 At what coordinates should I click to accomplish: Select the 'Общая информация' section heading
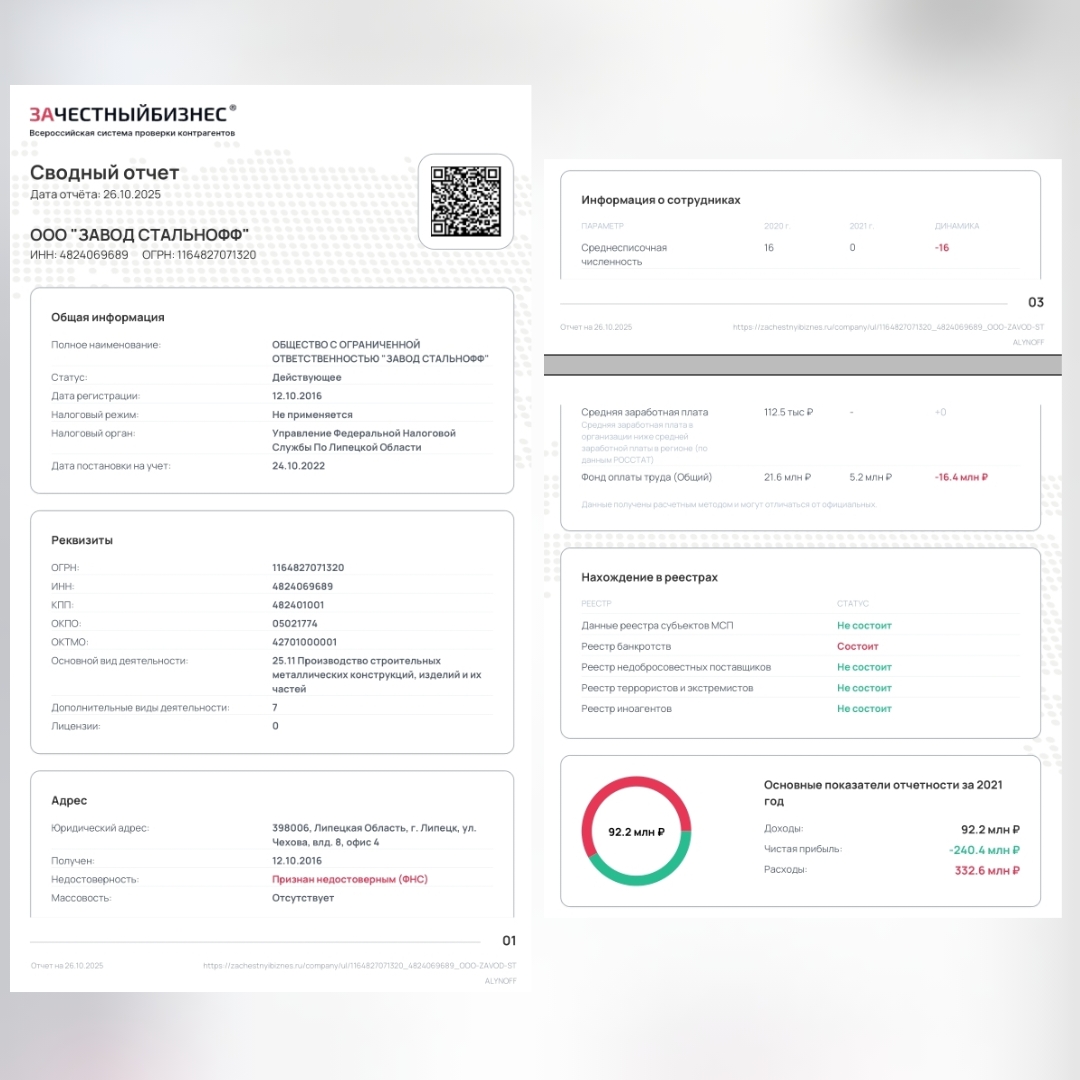(x=108, y=317)
